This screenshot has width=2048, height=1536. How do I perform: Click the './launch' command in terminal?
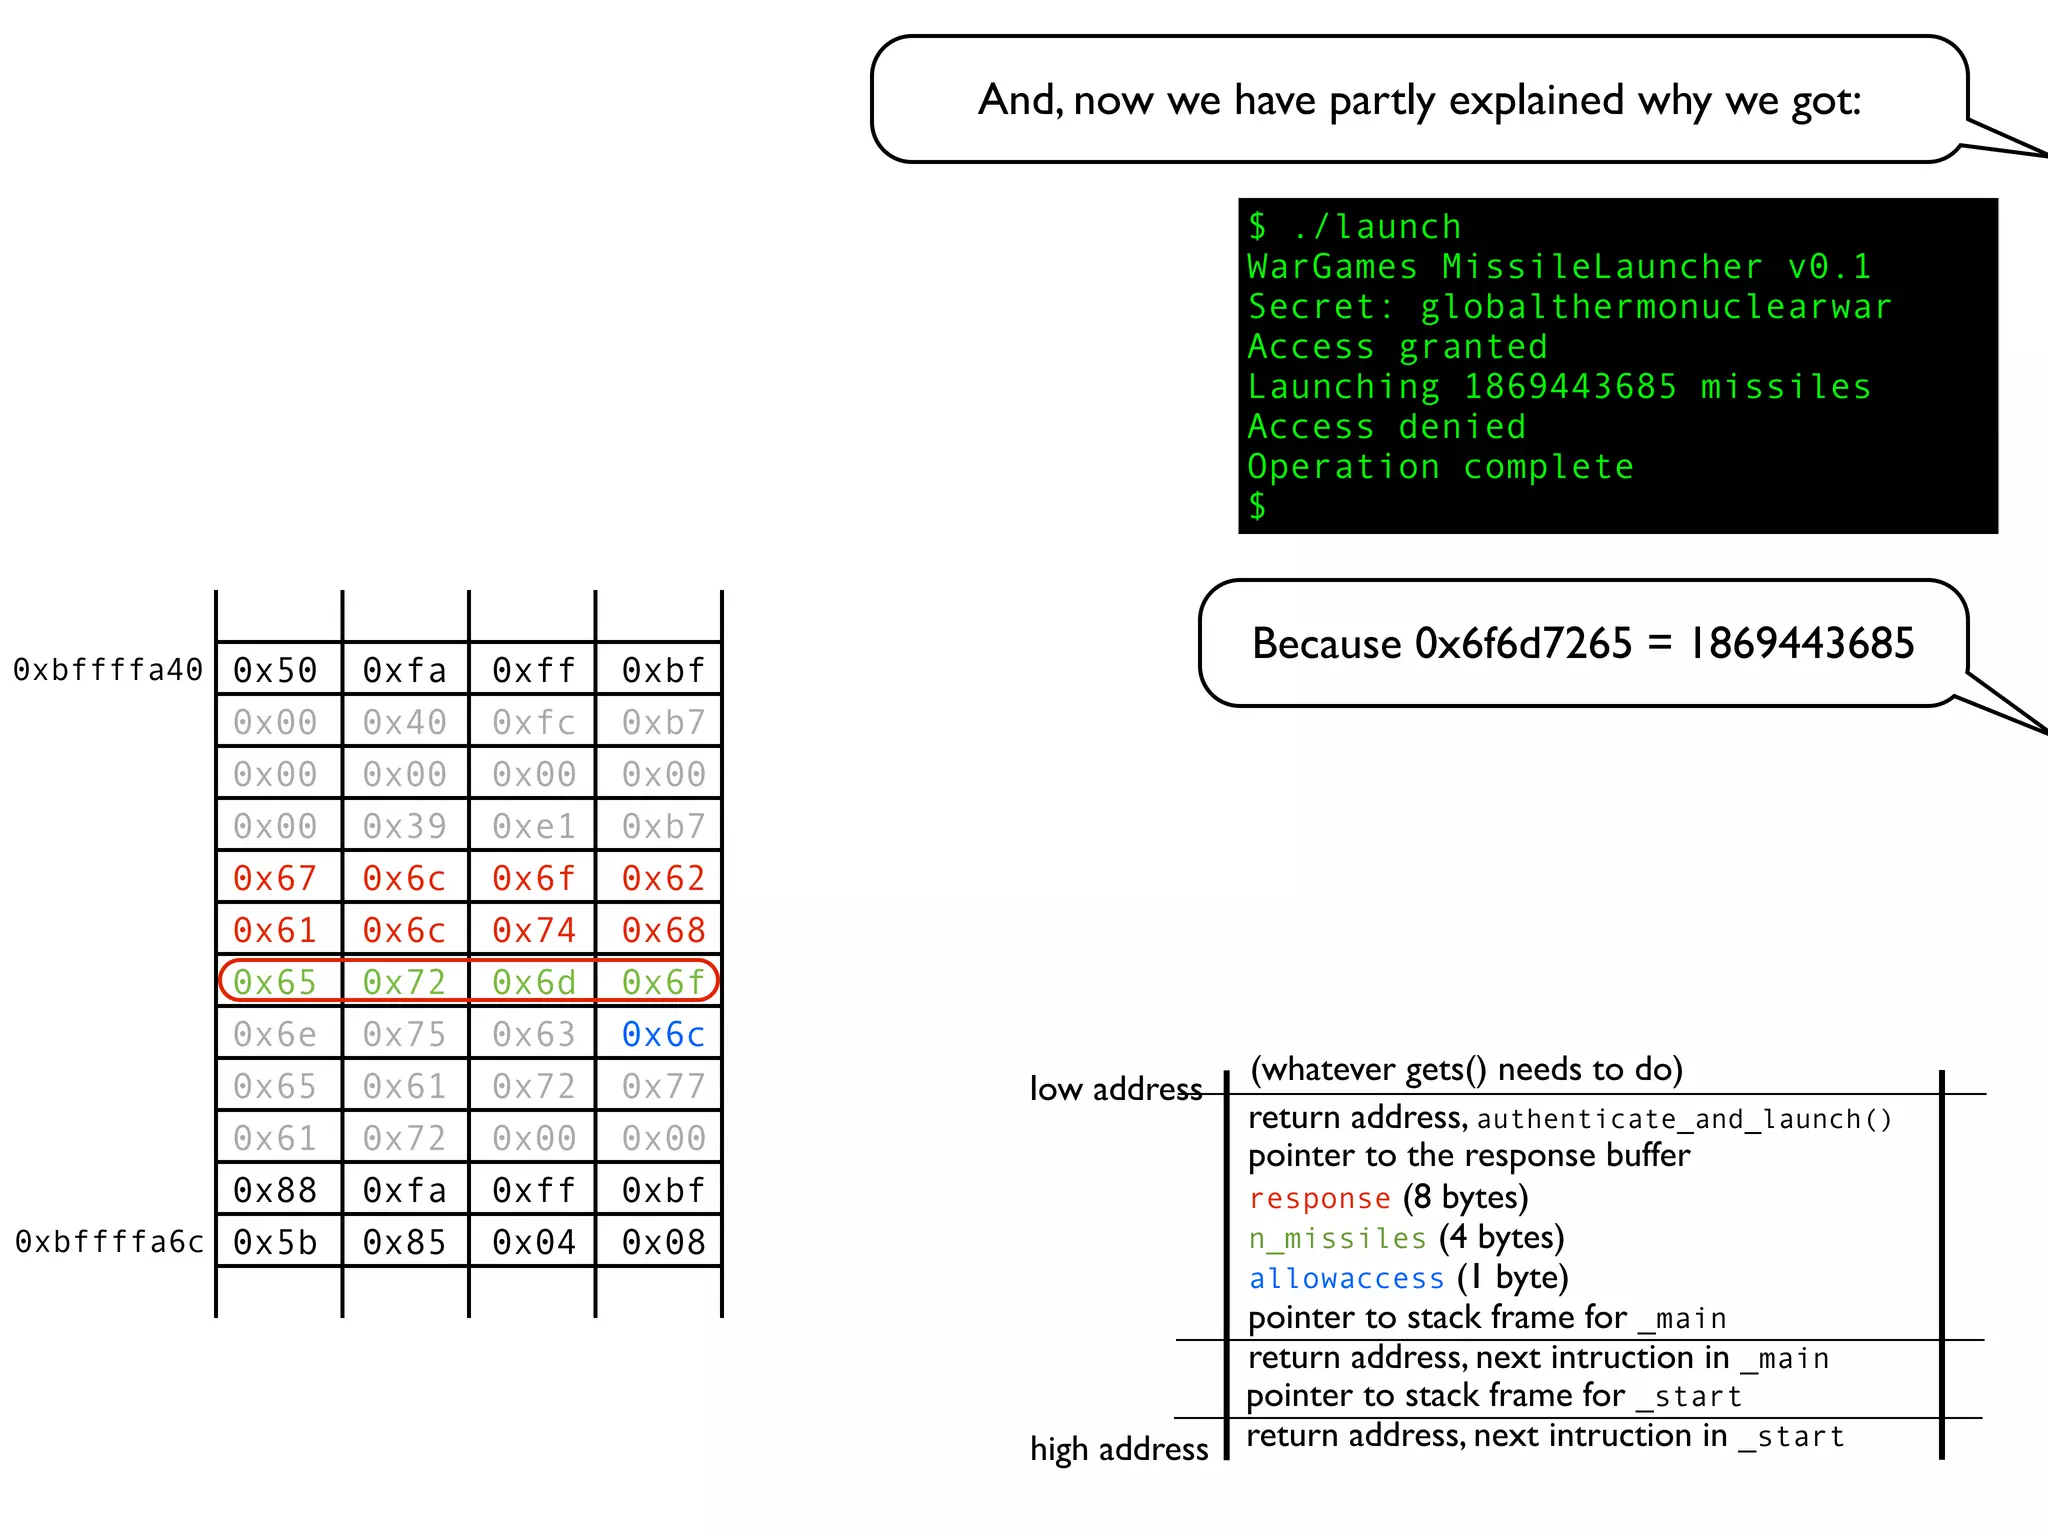[1376, 227]
